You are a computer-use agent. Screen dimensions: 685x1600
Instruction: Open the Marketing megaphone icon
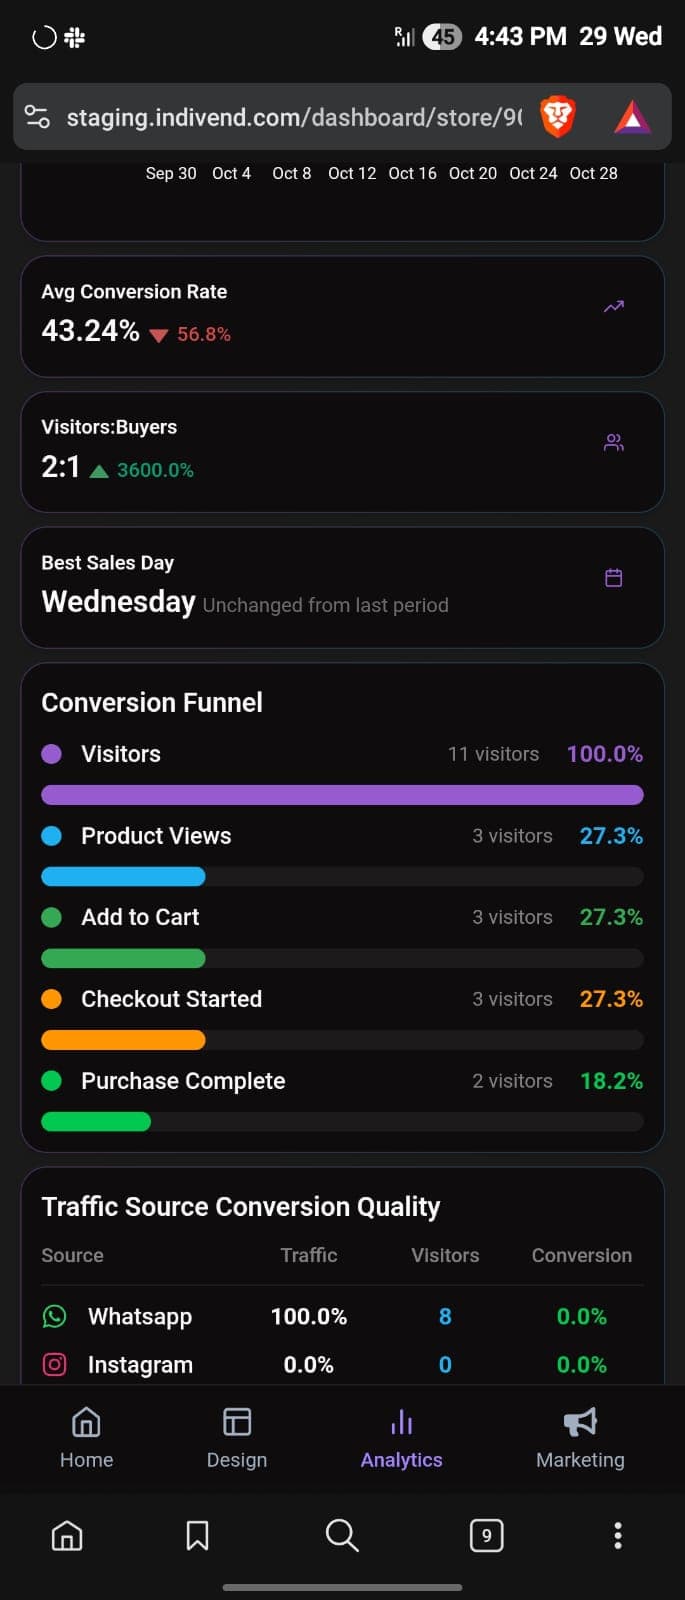pos(580,1422)
